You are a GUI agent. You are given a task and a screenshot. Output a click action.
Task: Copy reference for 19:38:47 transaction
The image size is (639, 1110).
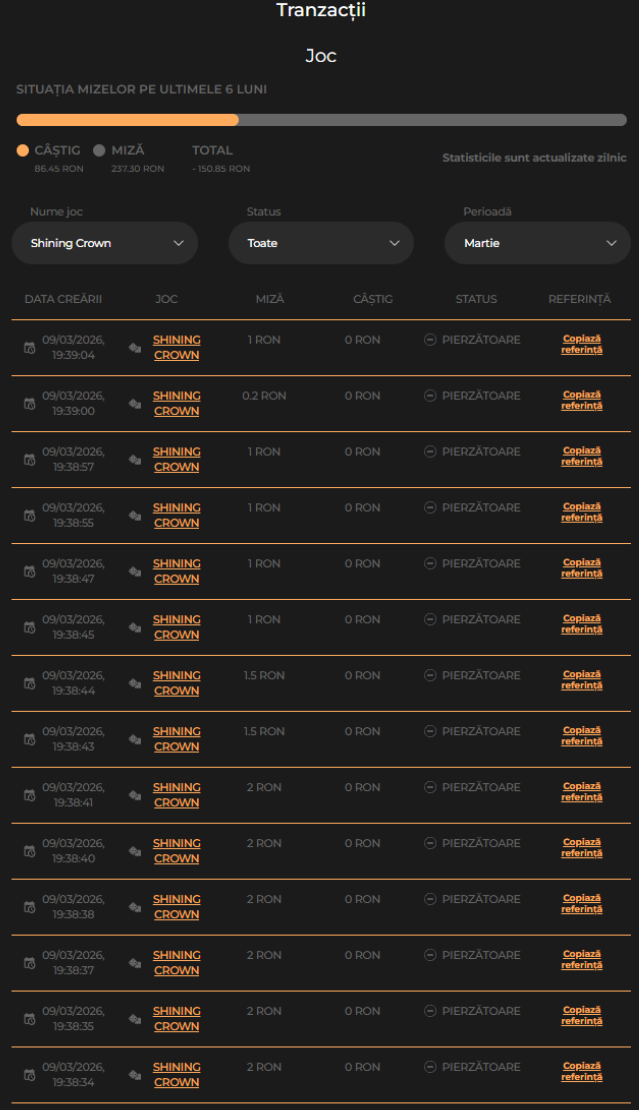click(582, 568)
